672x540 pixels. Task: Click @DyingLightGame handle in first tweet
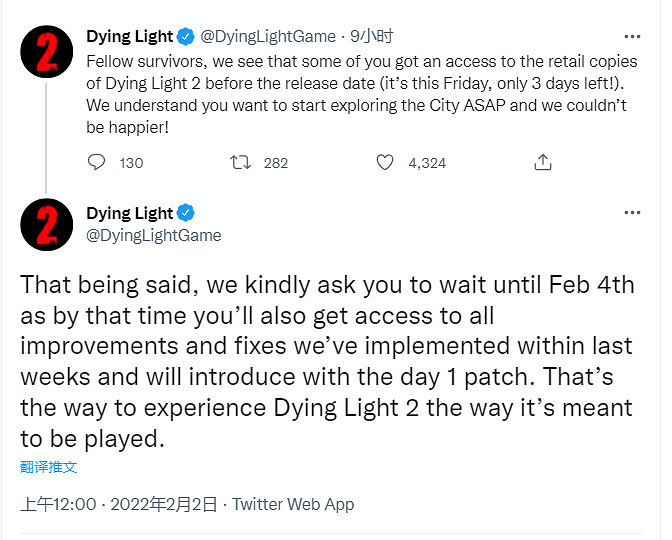[x=268, y=37]
